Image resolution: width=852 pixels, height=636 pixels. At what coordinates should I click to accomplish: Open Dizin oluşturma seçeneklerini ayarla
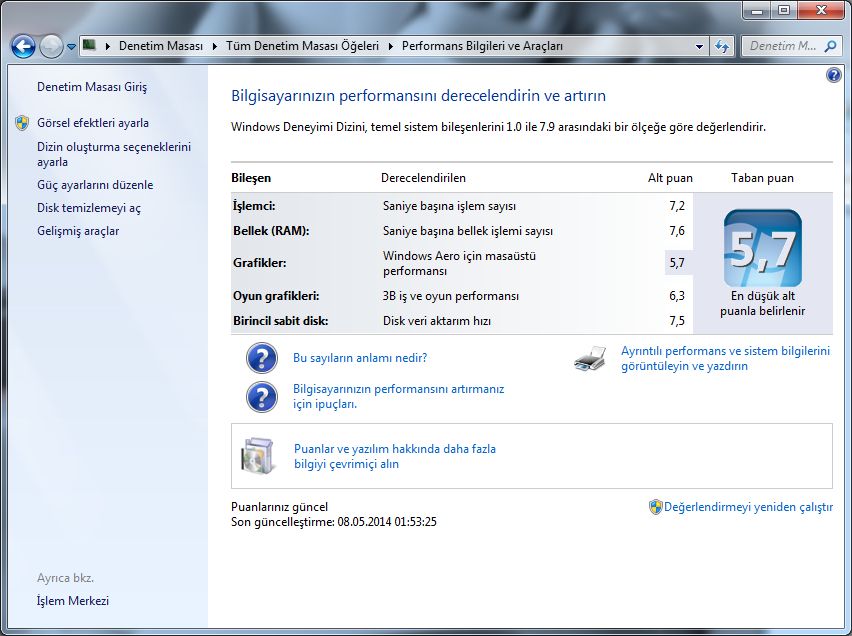114,154
